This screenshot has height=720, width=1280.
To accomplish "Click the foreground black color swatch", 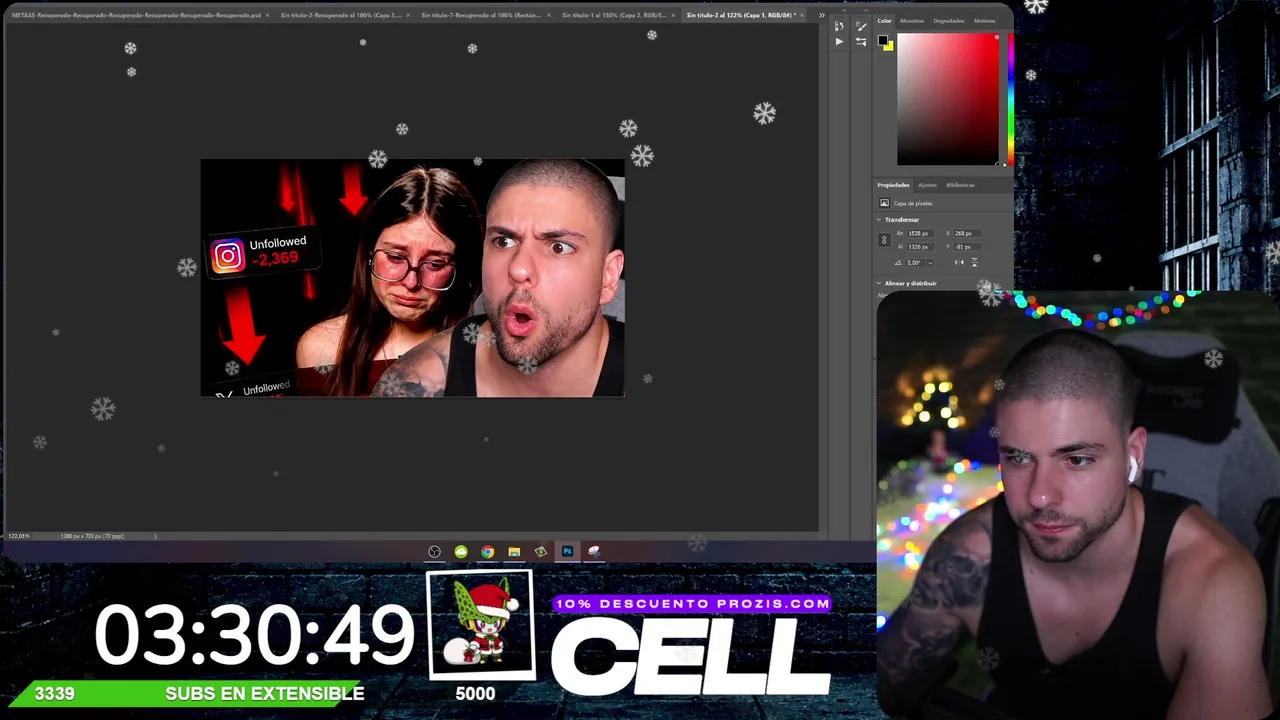I will [x=883, y=41].
